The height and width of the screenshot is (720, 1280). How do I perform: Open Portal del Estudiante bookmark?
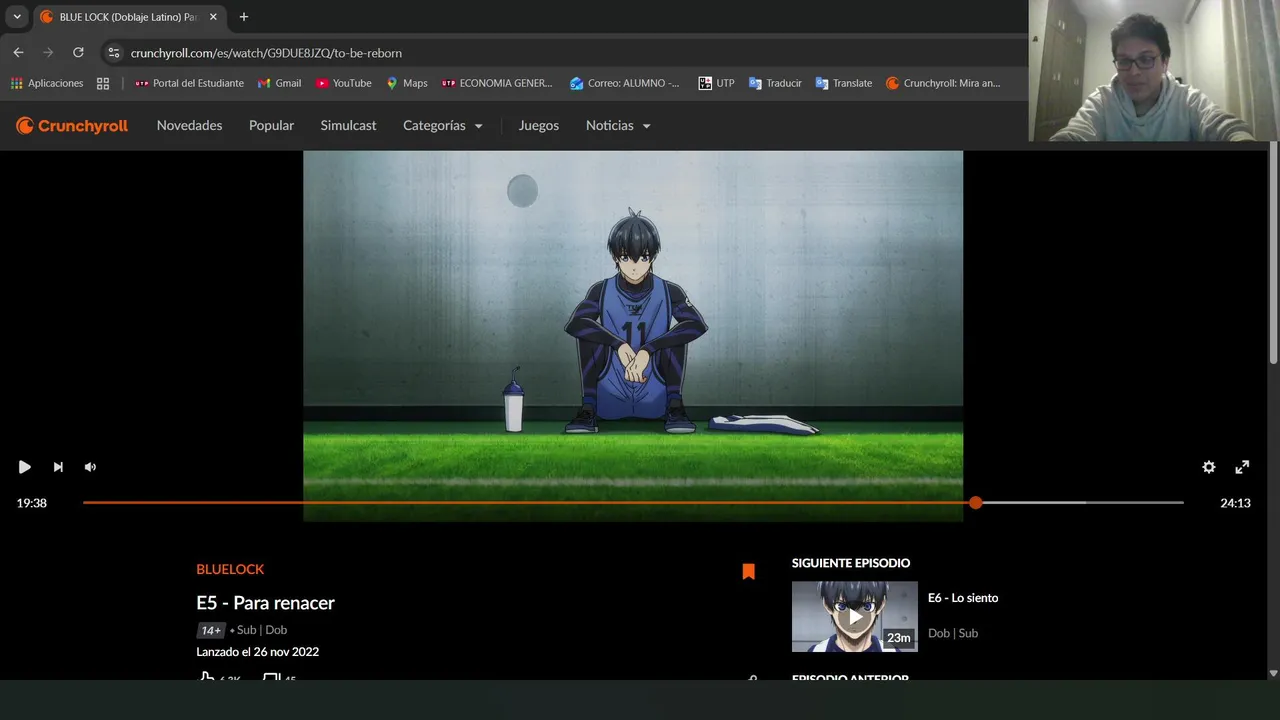tap(189, 83)
